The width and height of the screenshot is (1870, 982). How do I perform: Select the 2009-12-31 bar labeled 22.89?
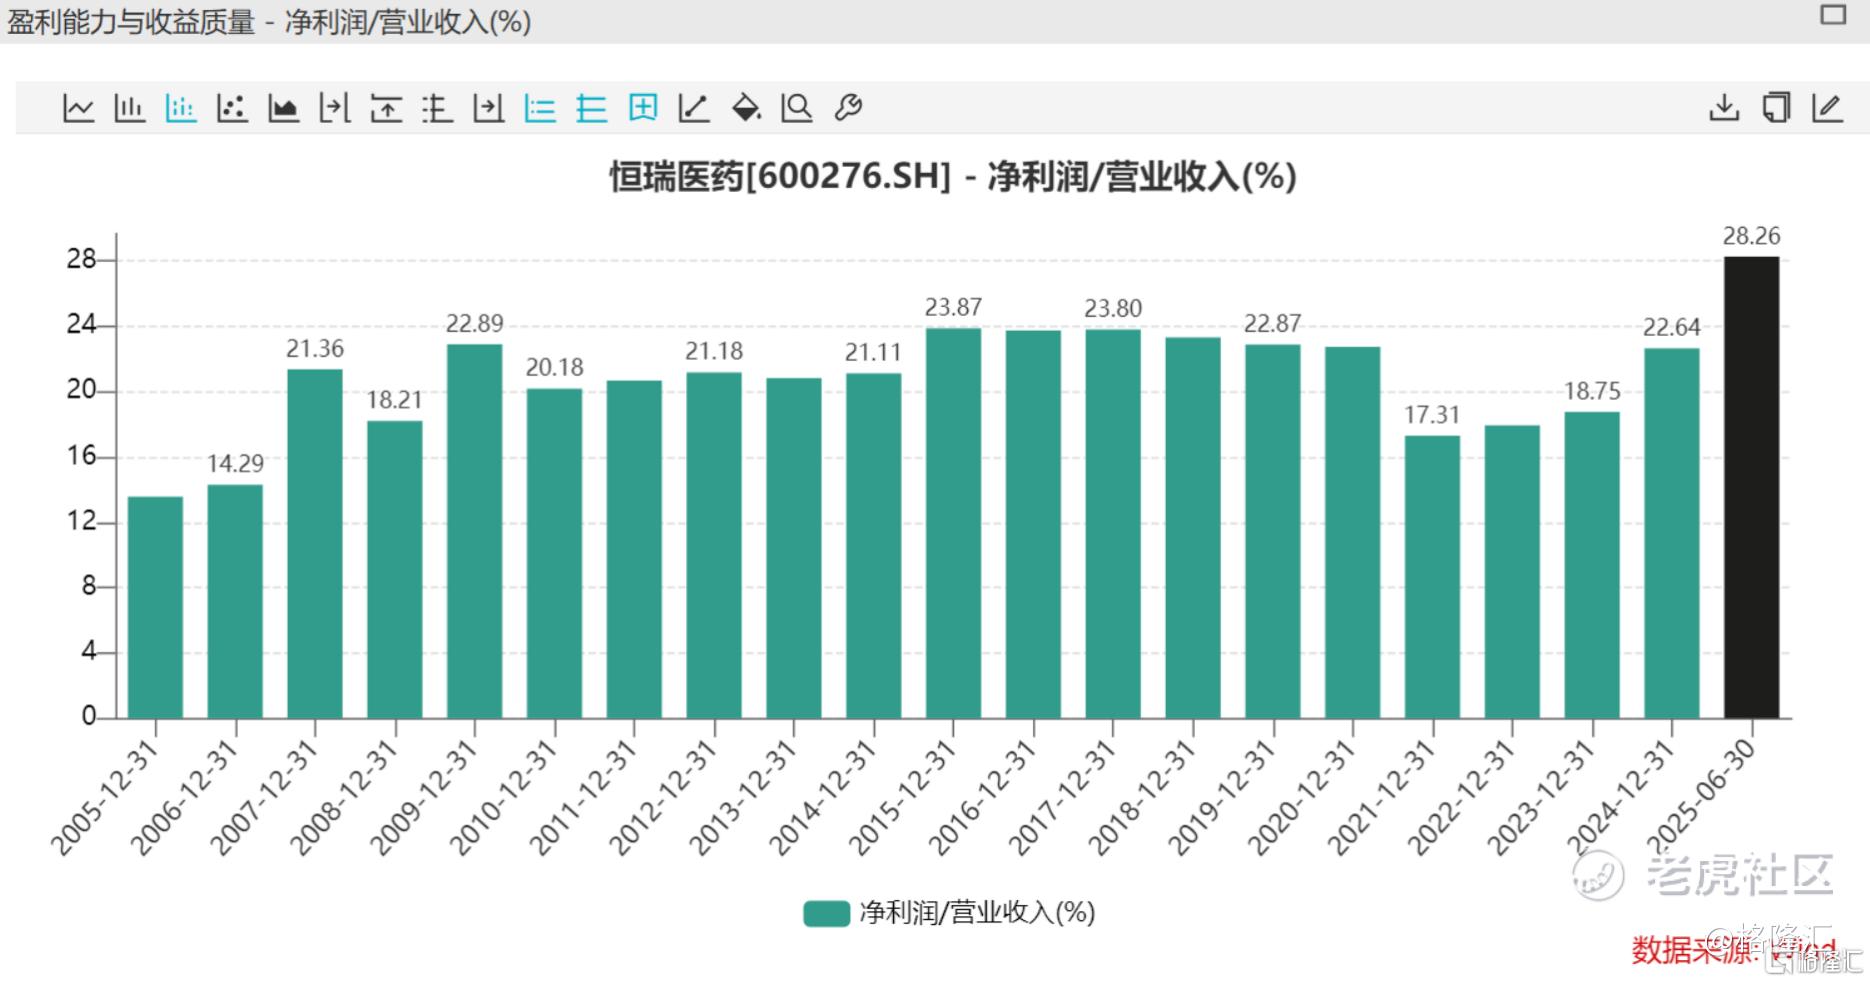pyautogui.click(x=474, y=531)
